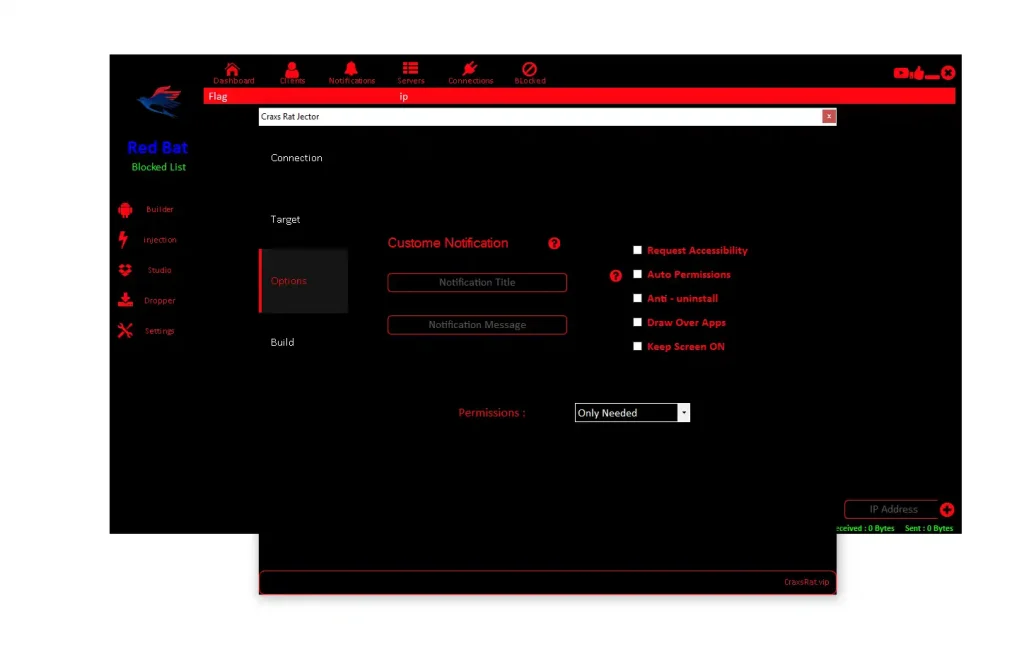Click the plus icon beside IP Address
Viewport: 1024px width, 671px height.
click(x=947, y=510)
